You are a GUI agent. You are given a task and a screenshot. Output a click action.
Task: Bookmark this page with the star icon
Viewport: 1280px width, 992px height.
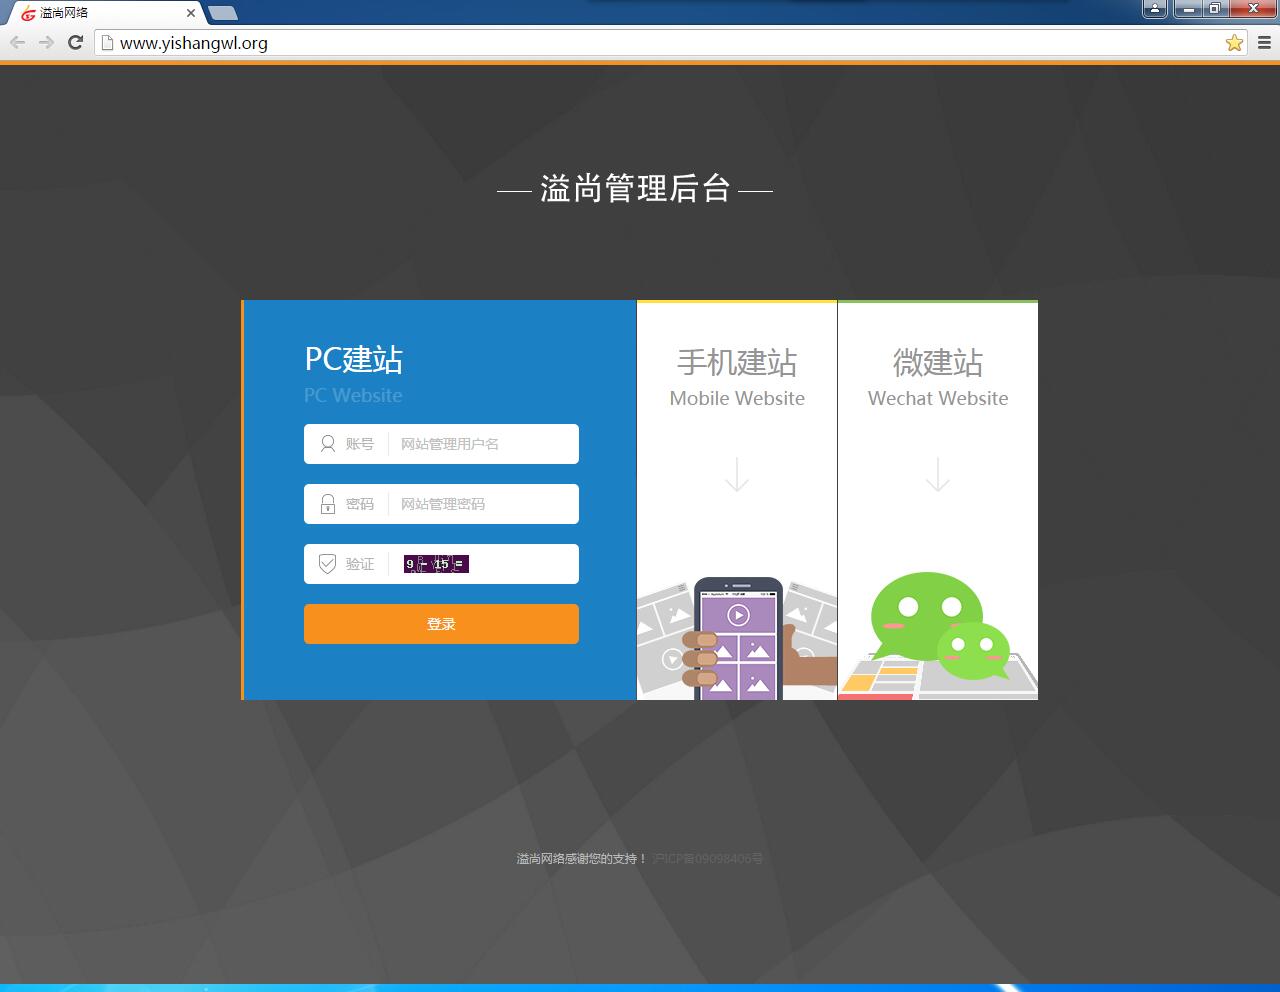click(1234, 42)
